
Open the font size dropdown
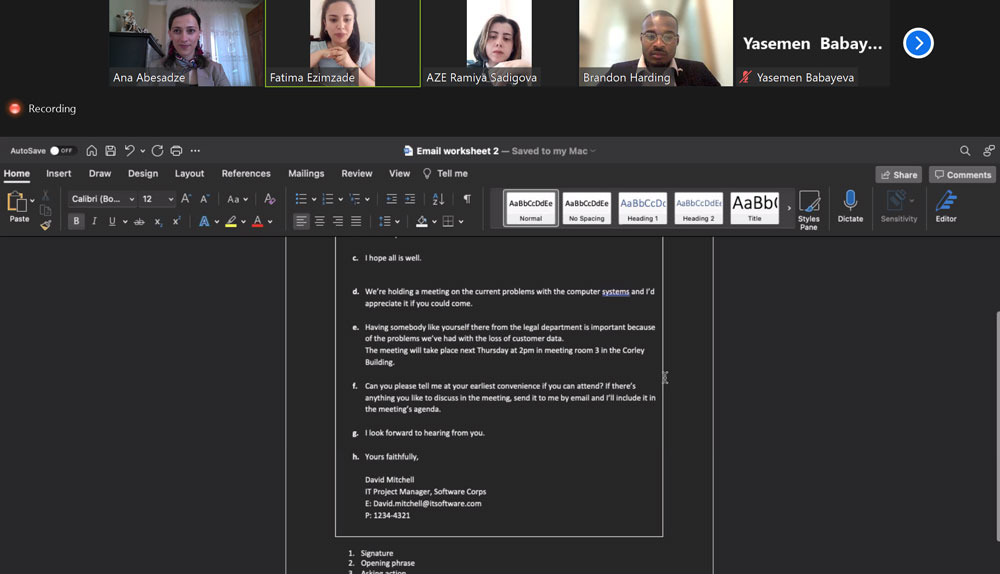click(171, 199)
